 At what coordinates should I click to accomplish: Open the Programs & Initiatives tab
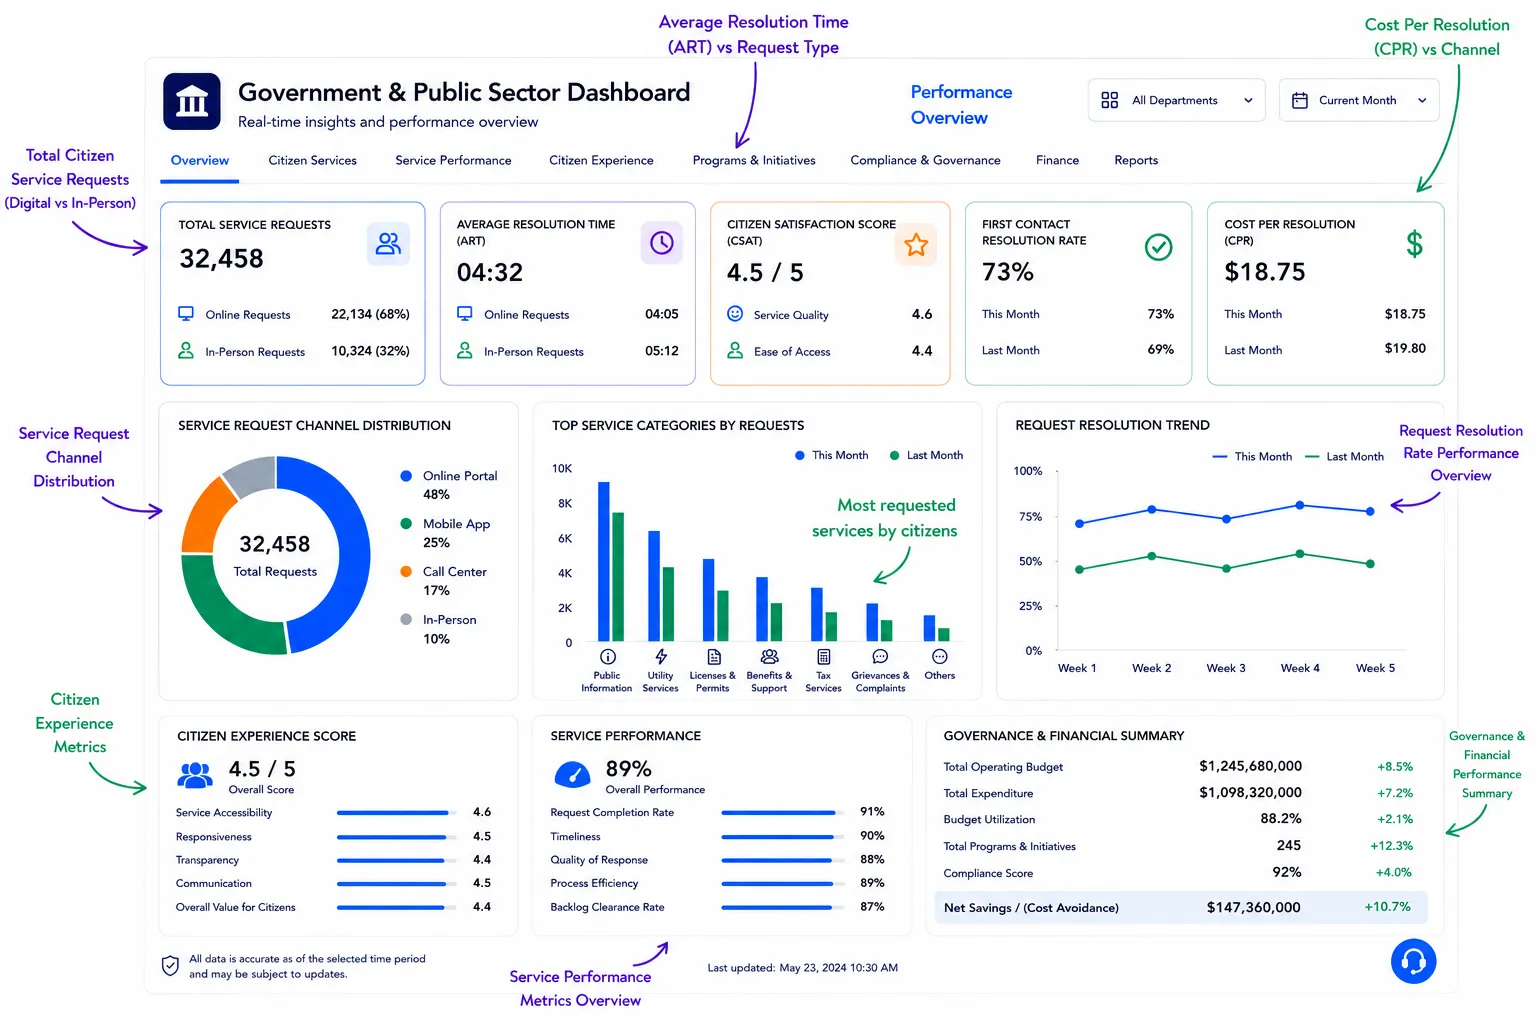pyautogui.click(x=754, y=160)
